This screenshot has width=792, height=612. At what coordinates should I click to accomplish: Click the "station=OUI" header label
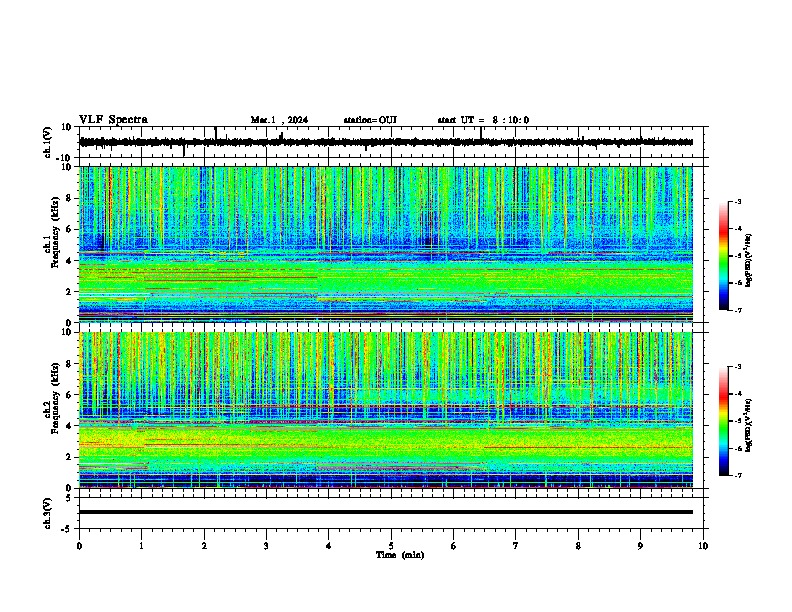[370, 120]
